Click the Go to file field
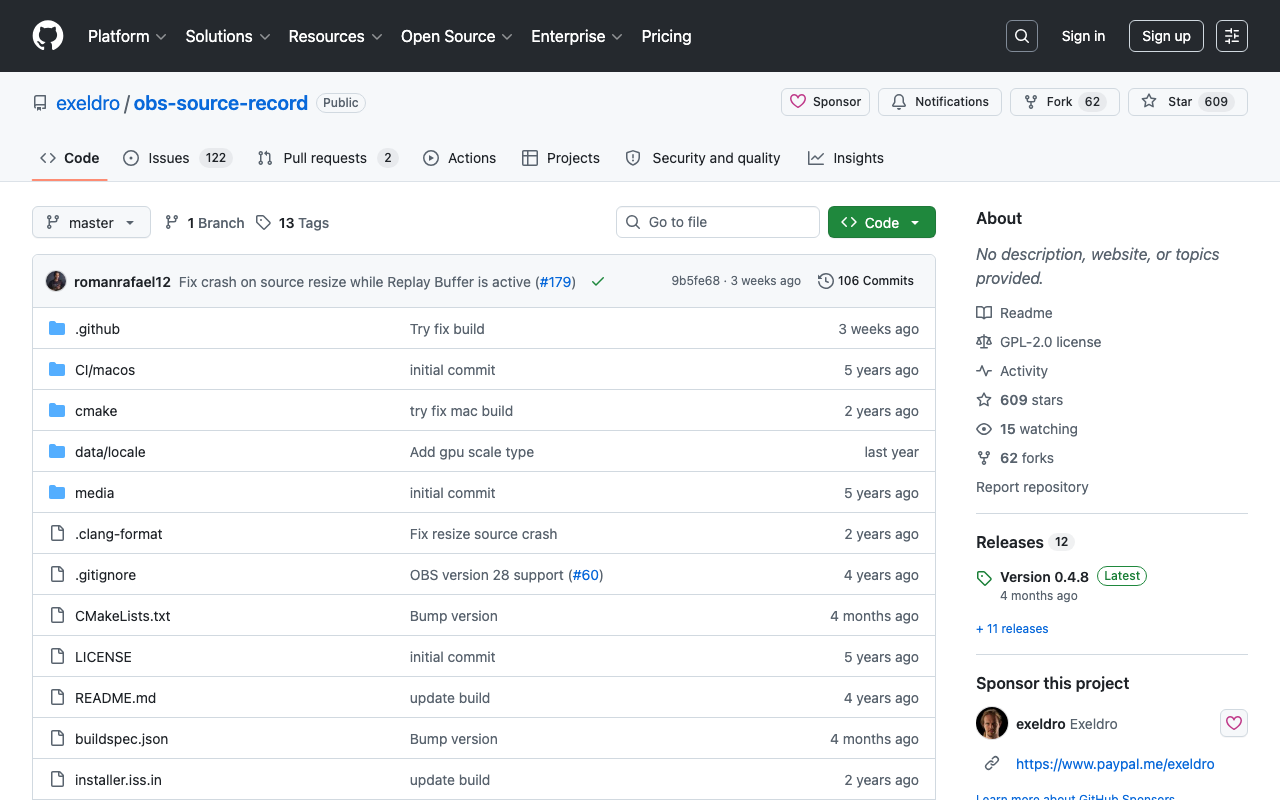 pos(718,222)
